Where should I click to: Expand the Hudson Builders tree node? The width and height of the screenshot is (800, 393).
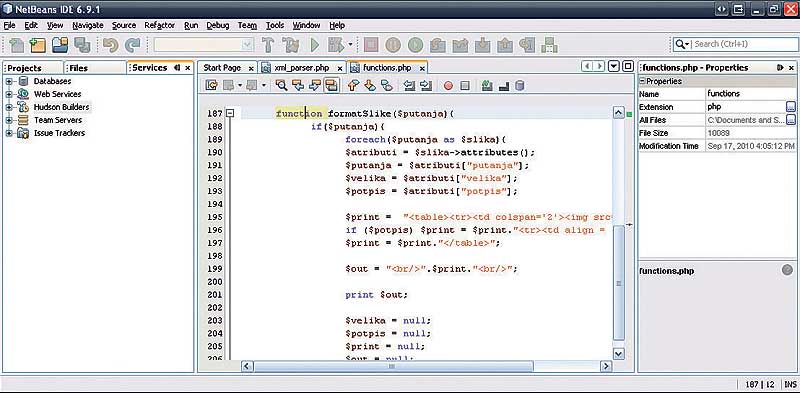coord(9,107)
